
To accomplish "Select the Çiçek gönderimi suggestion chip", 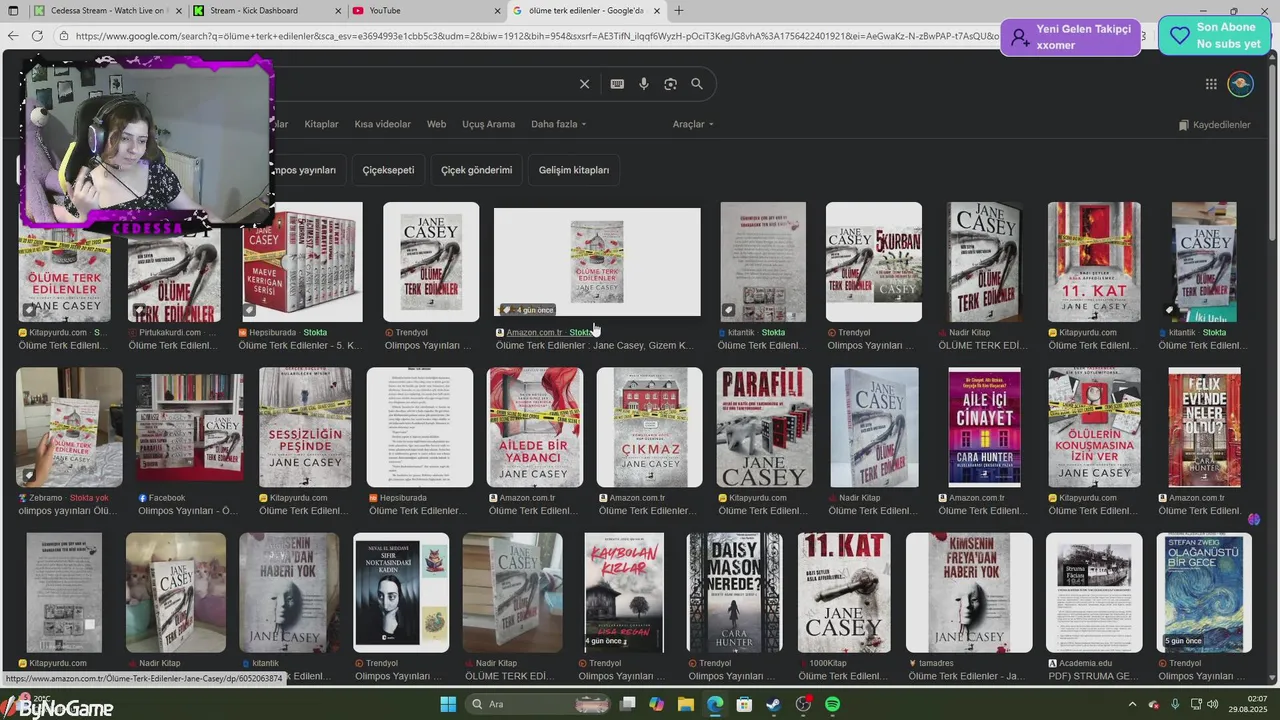I will (x=476, y=170).
